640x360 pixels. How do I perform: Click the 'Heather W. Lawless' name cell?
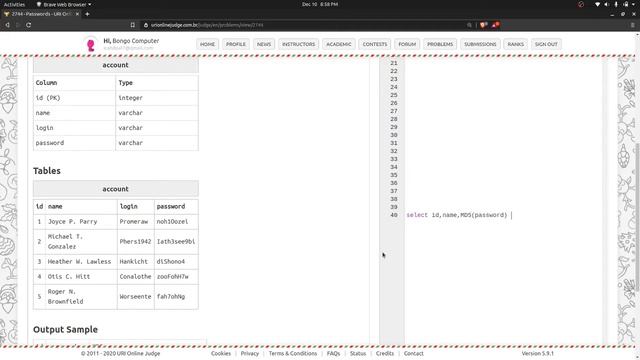(x=81, y=262)
